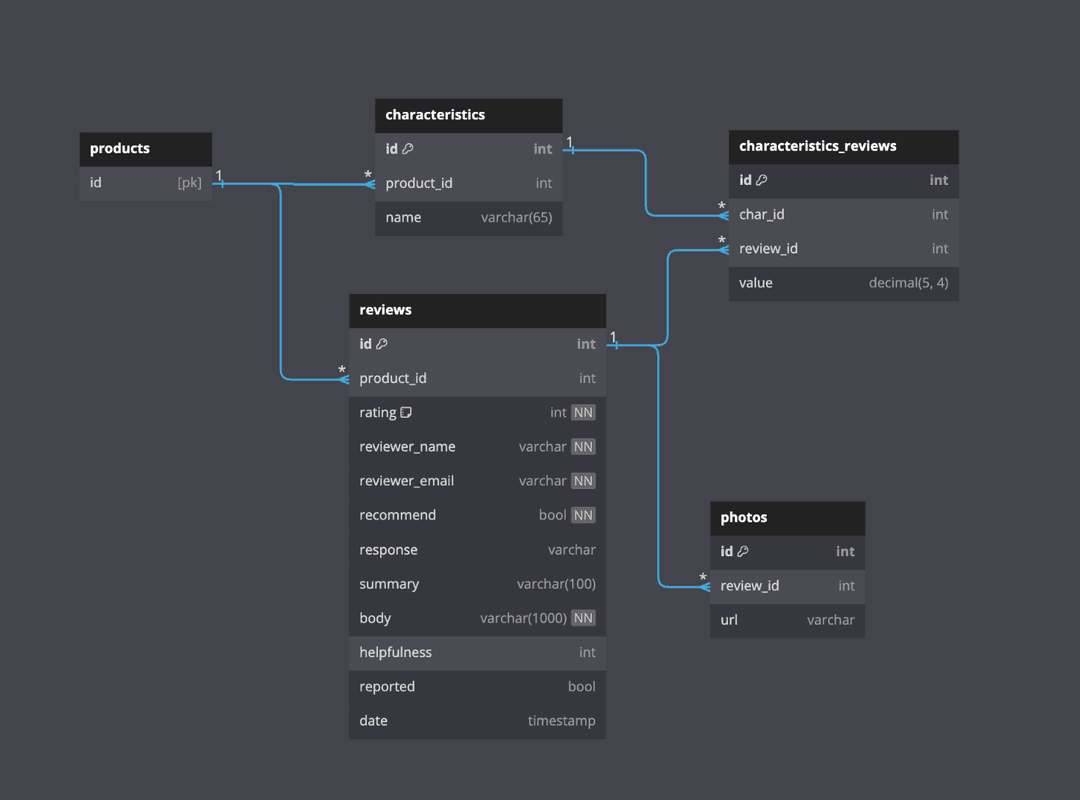Viewport: 1080px width, 800px height.
Task: Select the asterisk marker near characteristics product_id
Action: pos(366,175)
